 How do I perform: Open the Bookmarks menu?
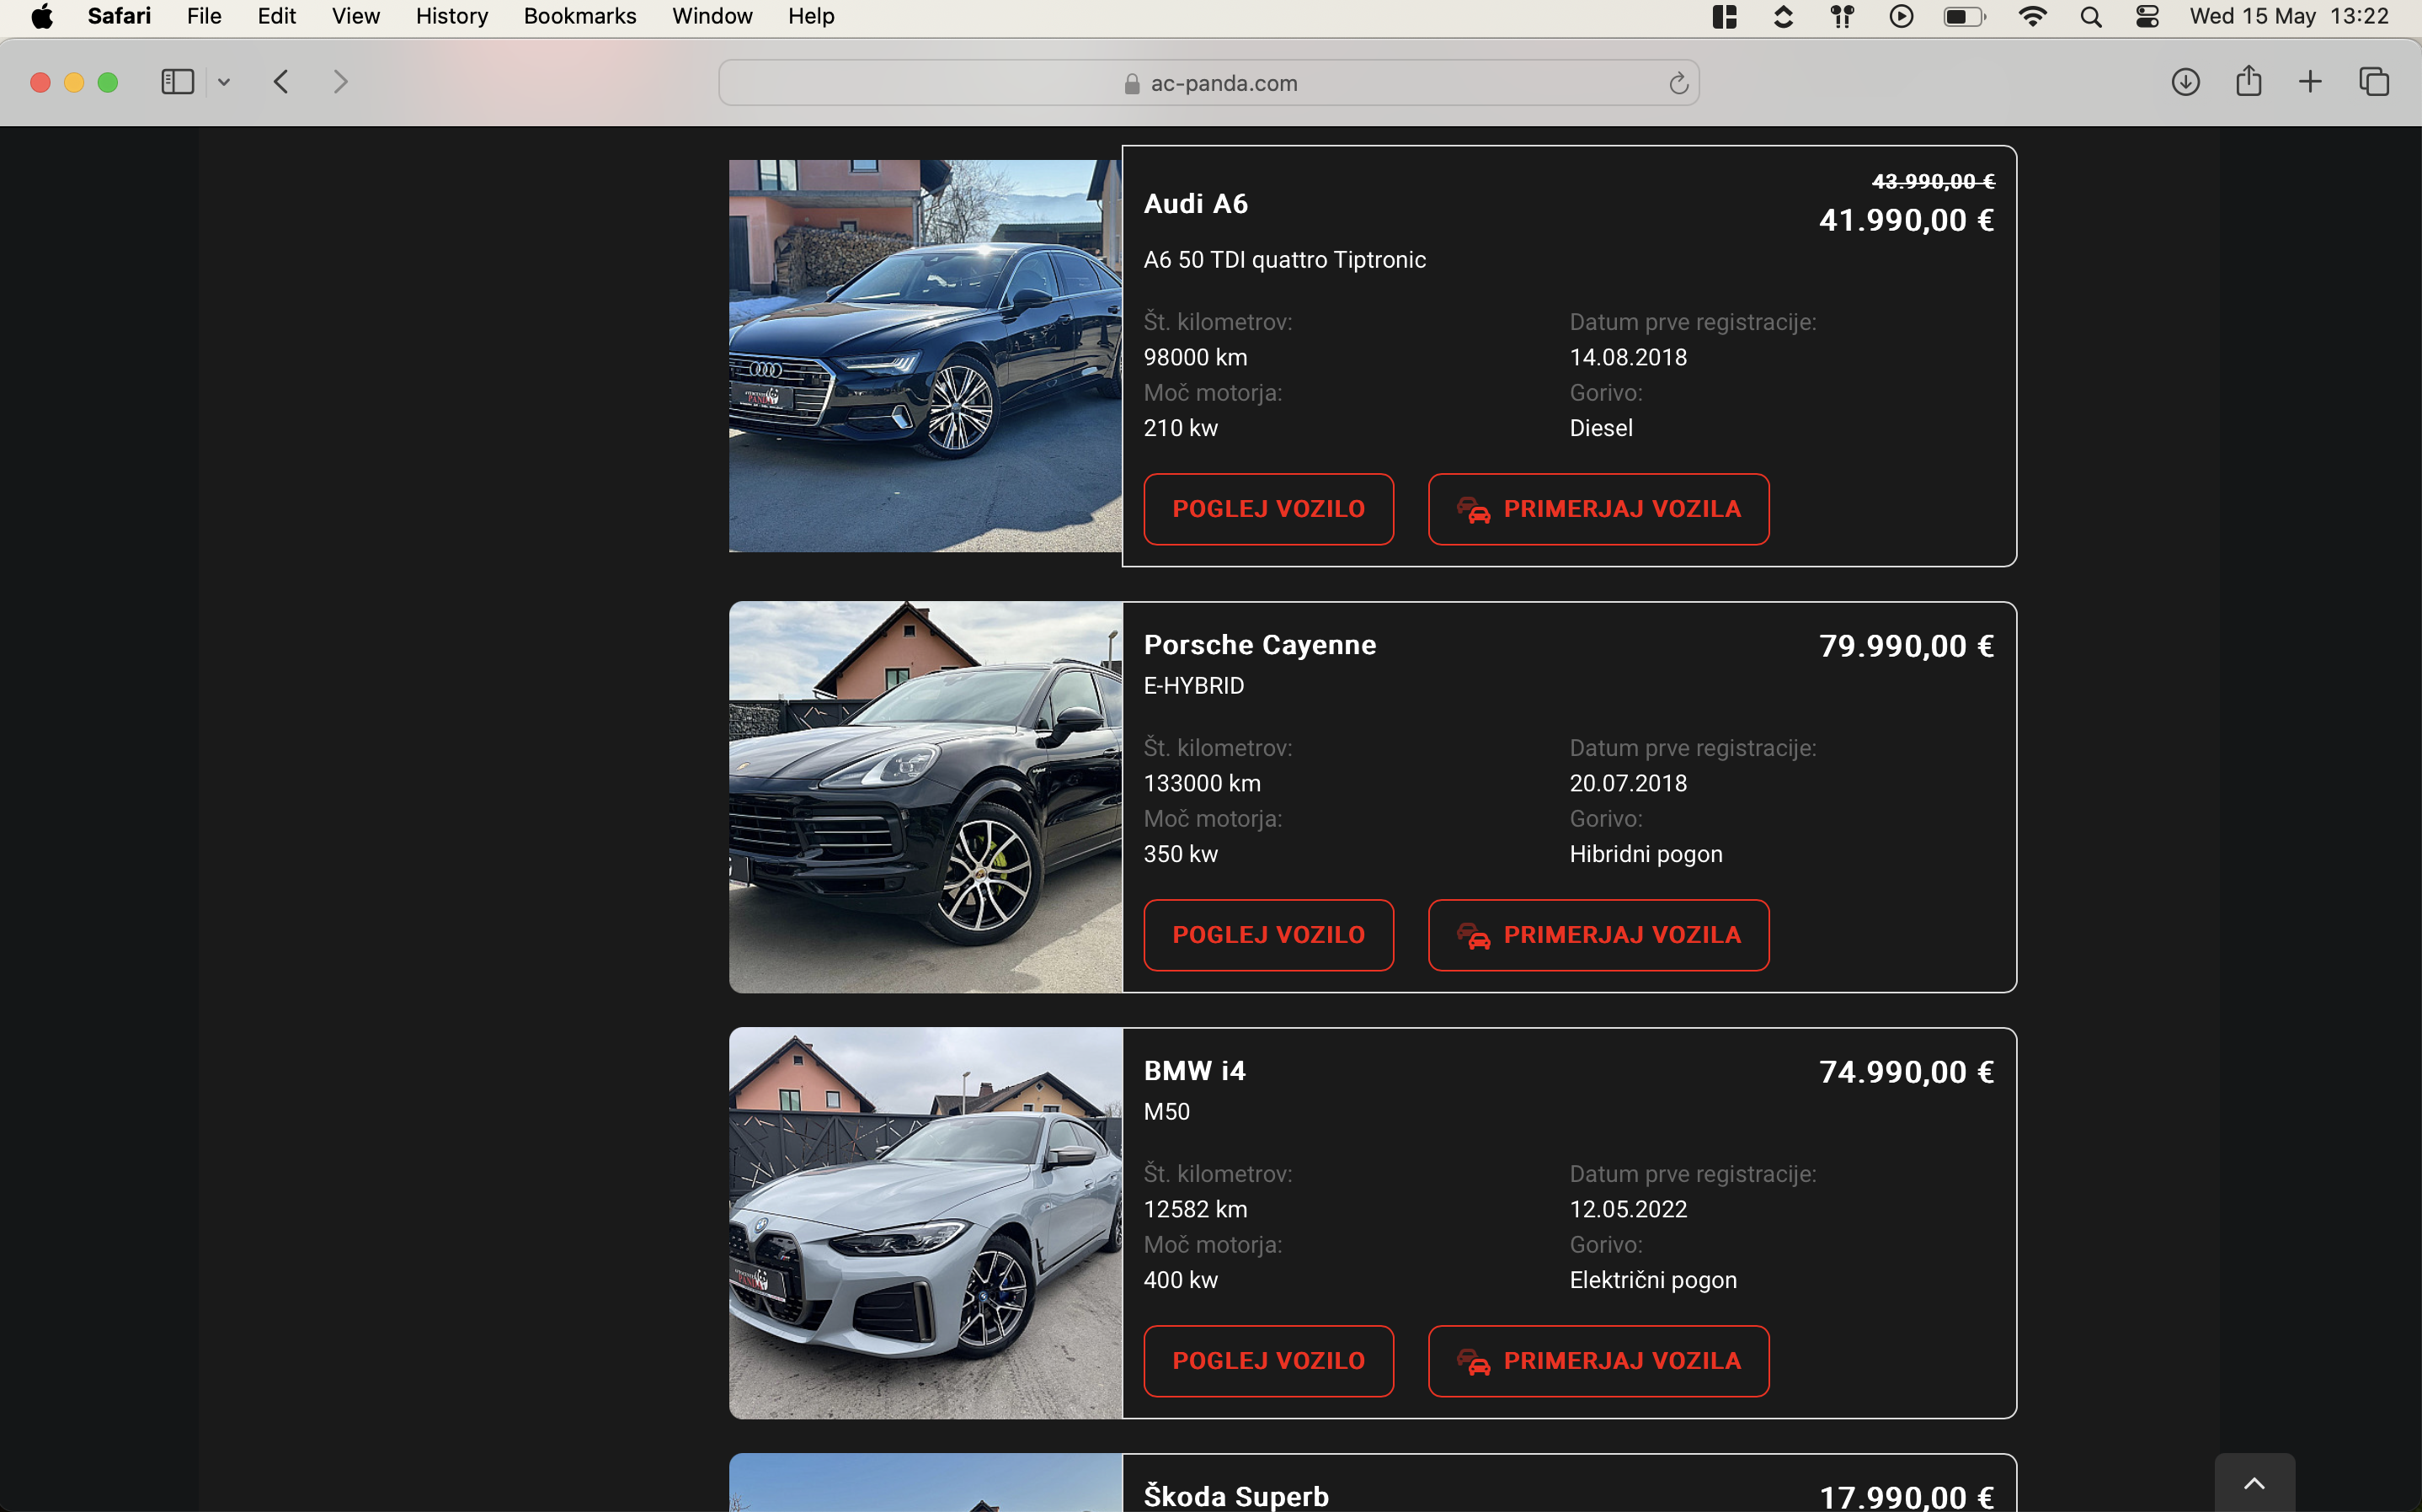[x=580, y=16]
